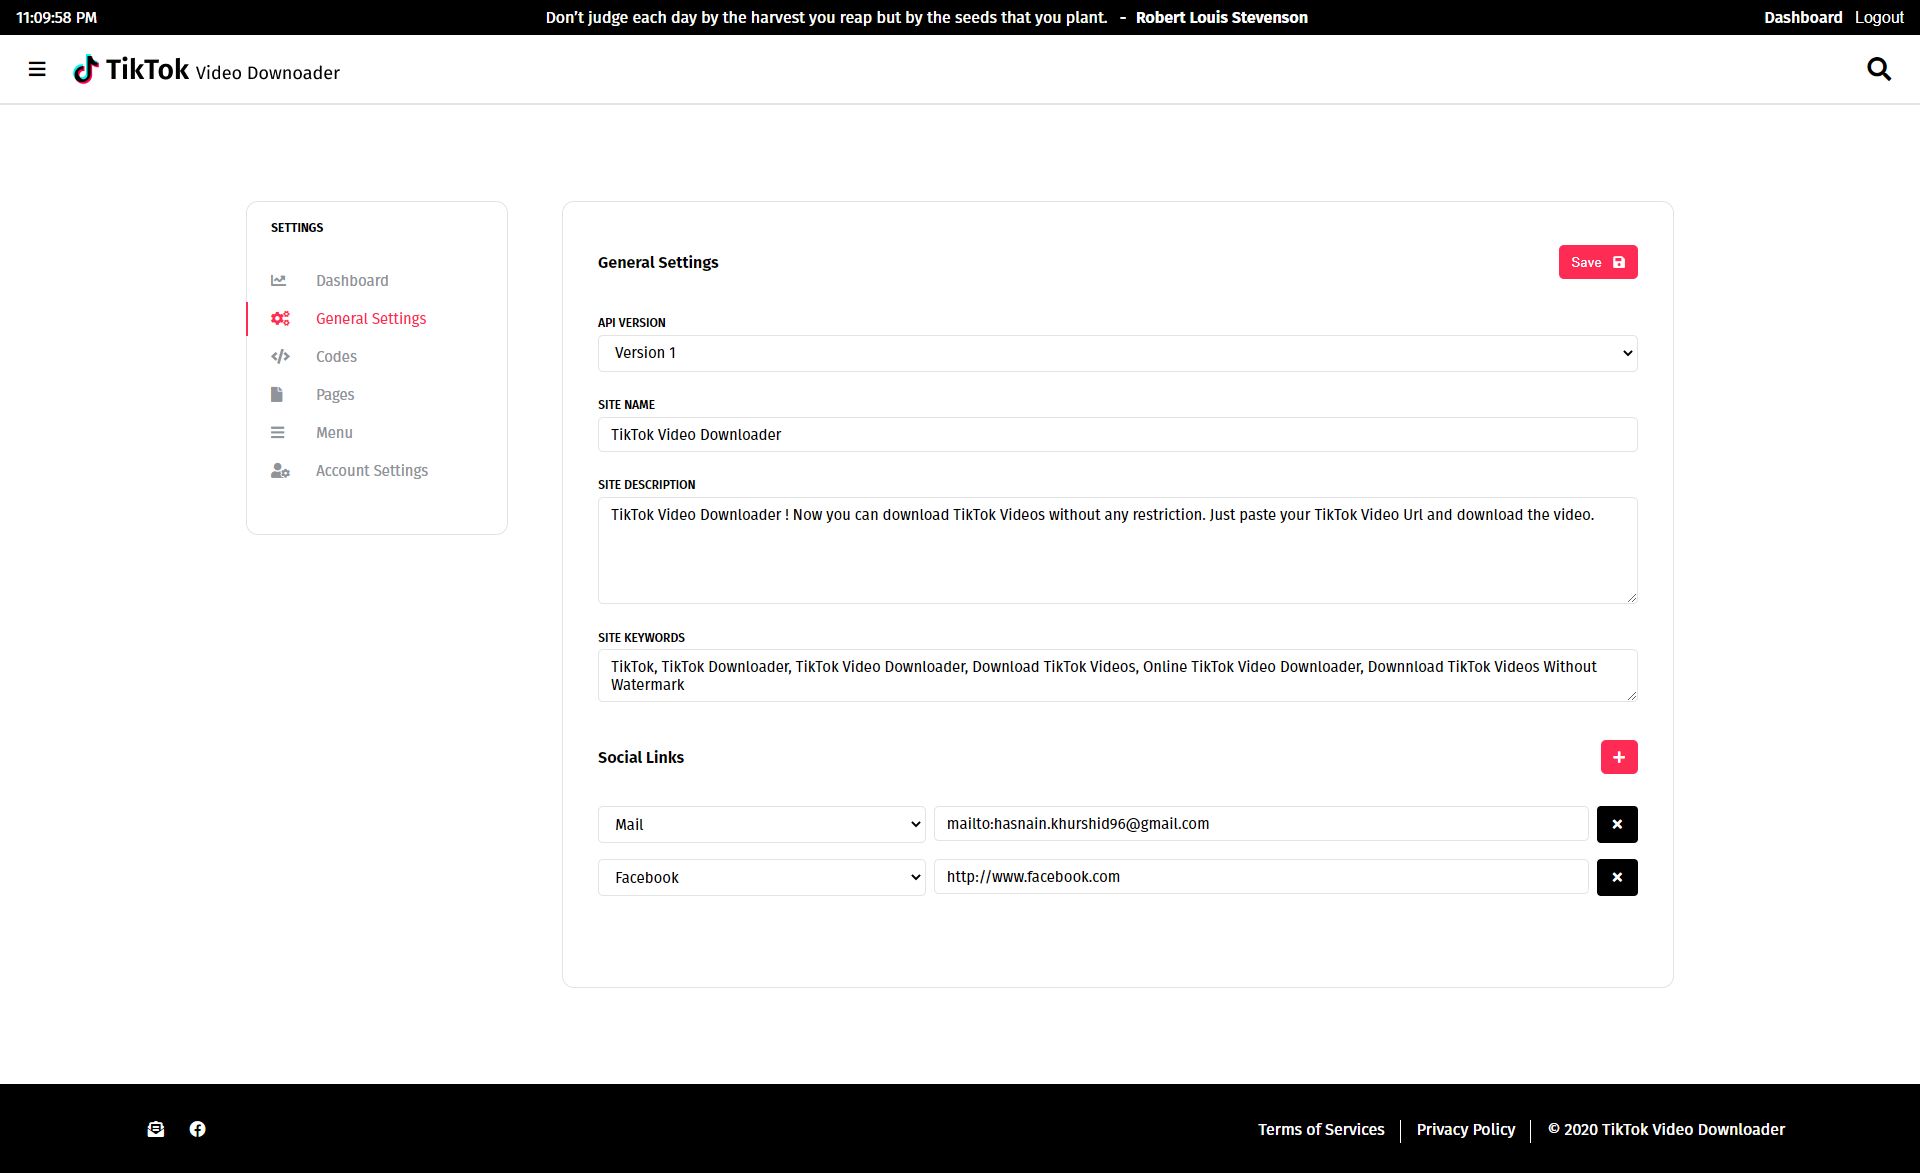
Task: Select Menu in settings sidebar
Action: 334,433
